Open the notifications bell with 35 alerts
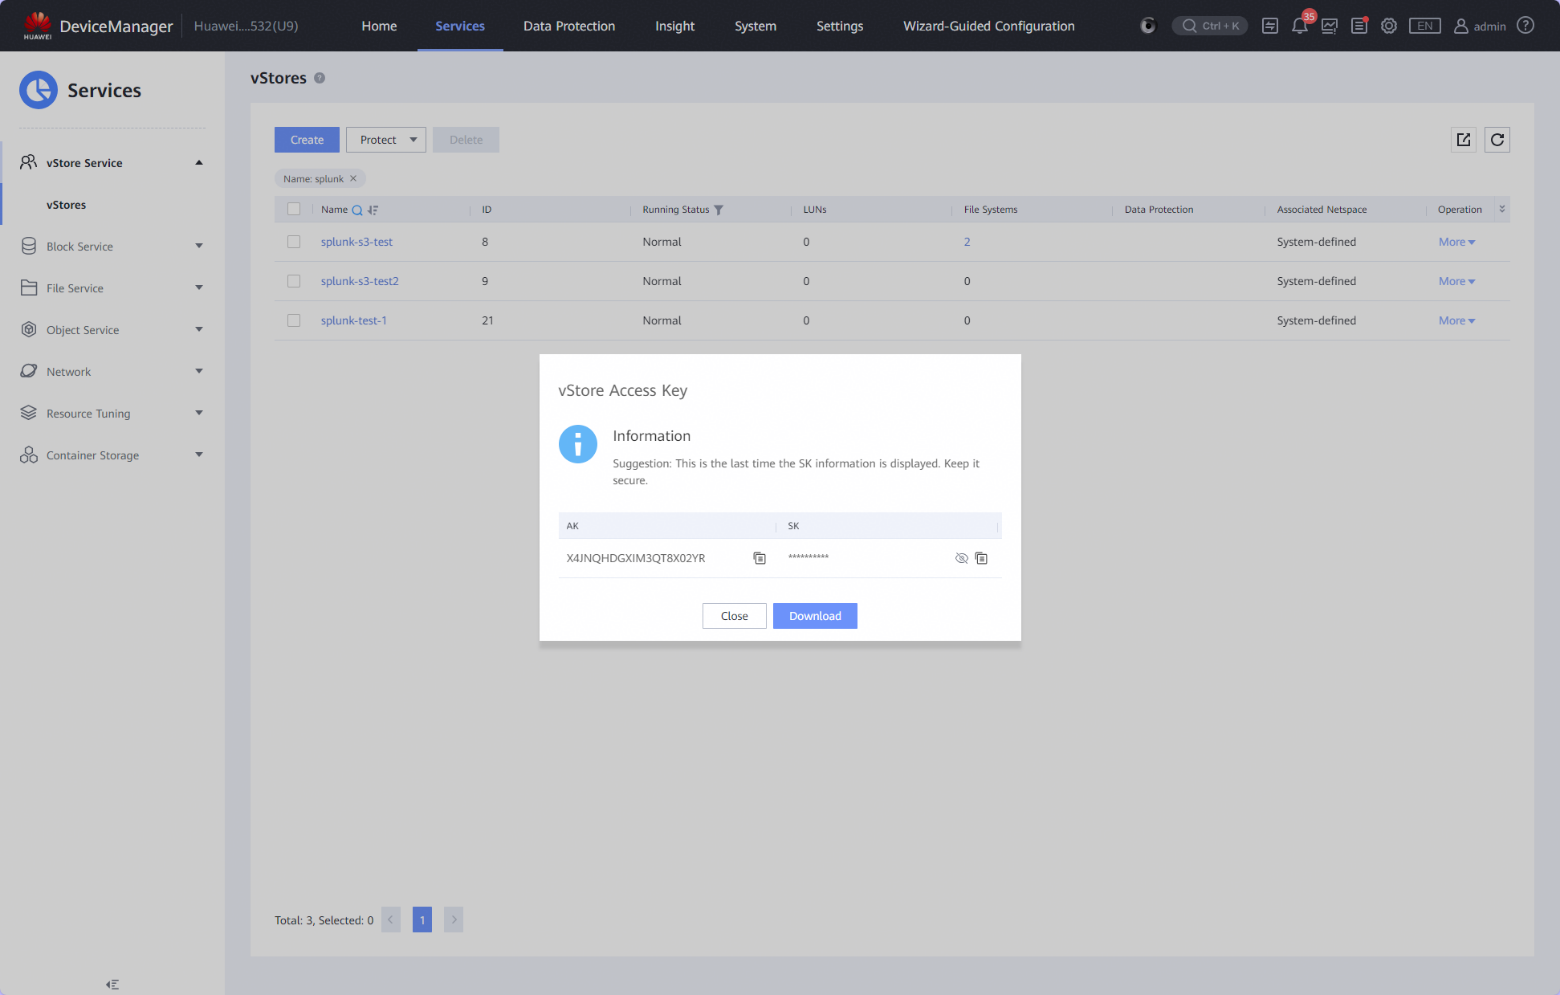This screenshot has height=995, width=1560. [x=1300, y=25]
